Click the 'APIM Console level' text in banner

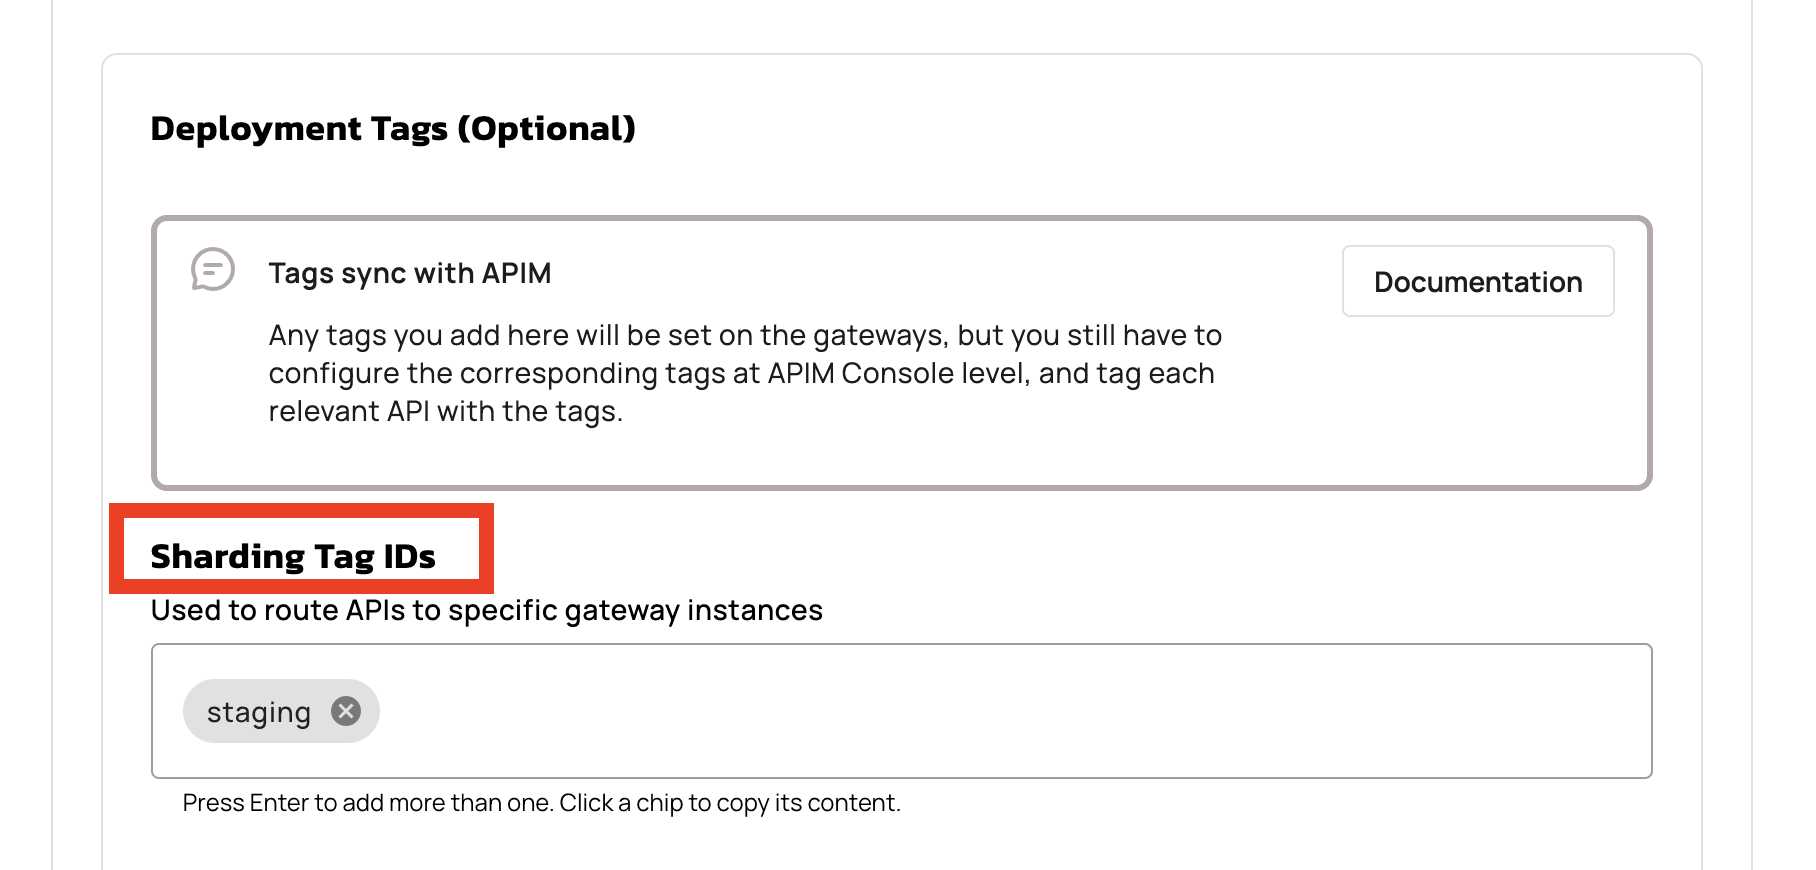pyautogui.click(x=898, y=373)
